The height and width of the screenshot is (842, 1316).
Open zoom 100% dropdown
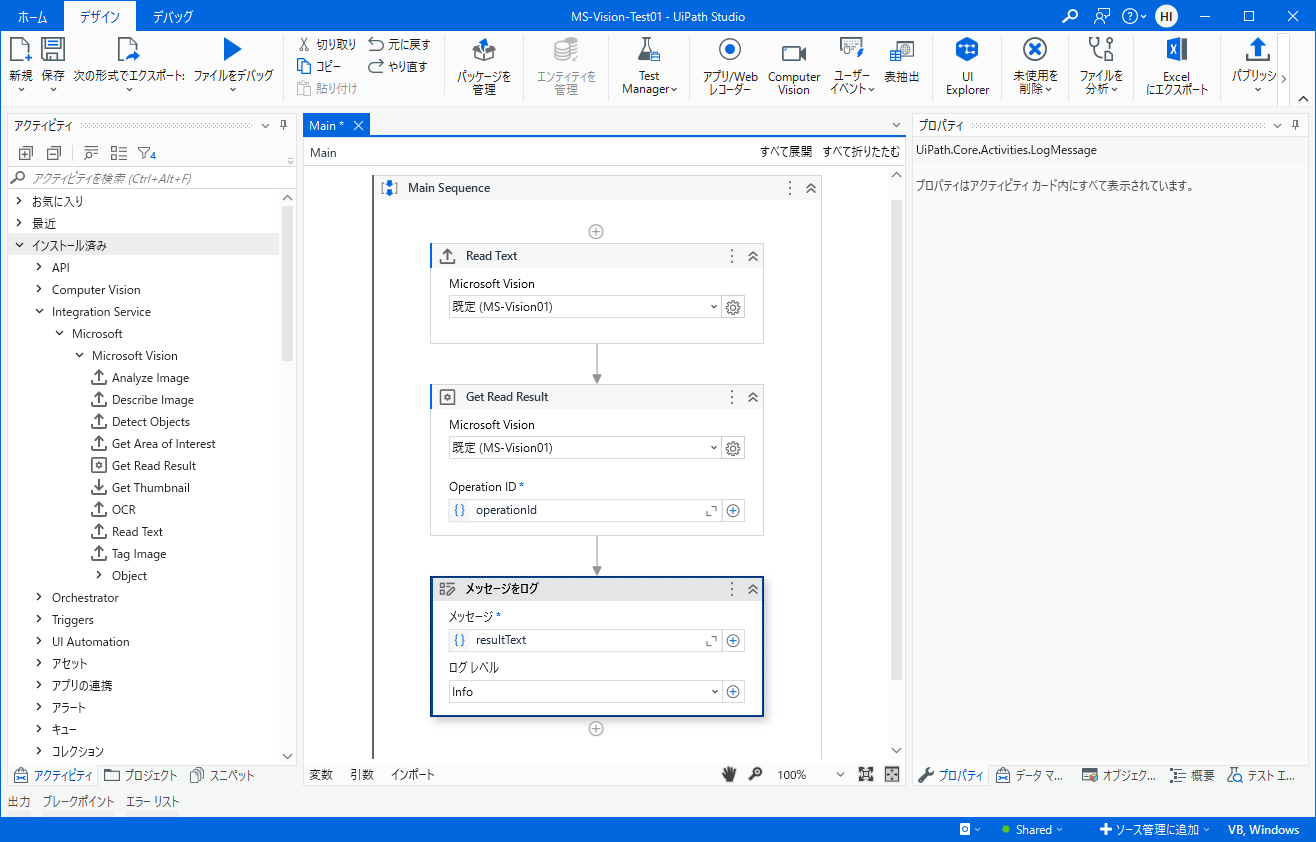[838, 774]
